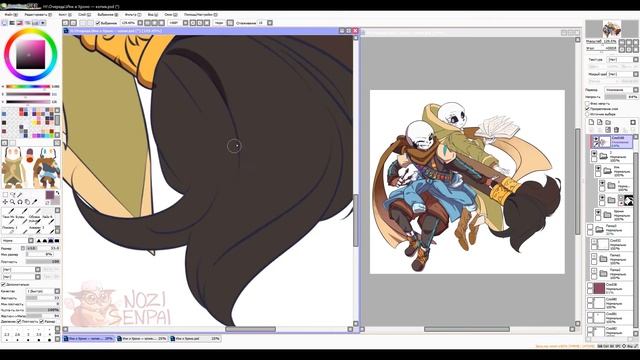Click the navigator preview thumbnail
The image size is (640, 360).
[x=611, y=29]
